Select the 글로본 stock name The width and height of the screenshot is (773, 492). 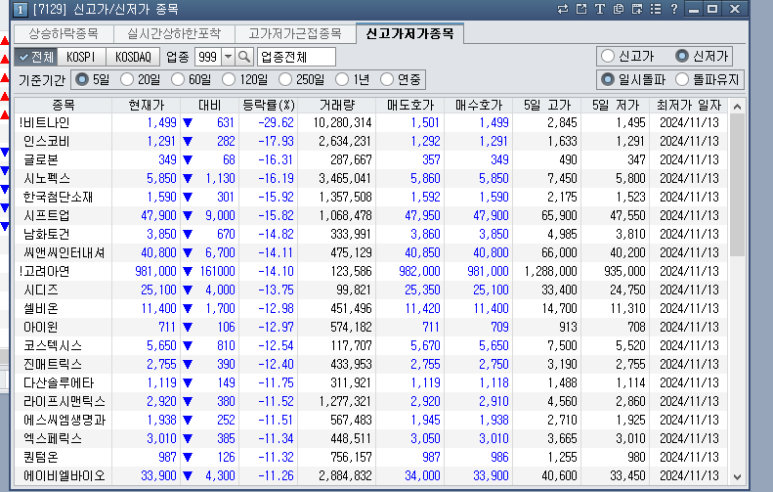pos(41,160)
